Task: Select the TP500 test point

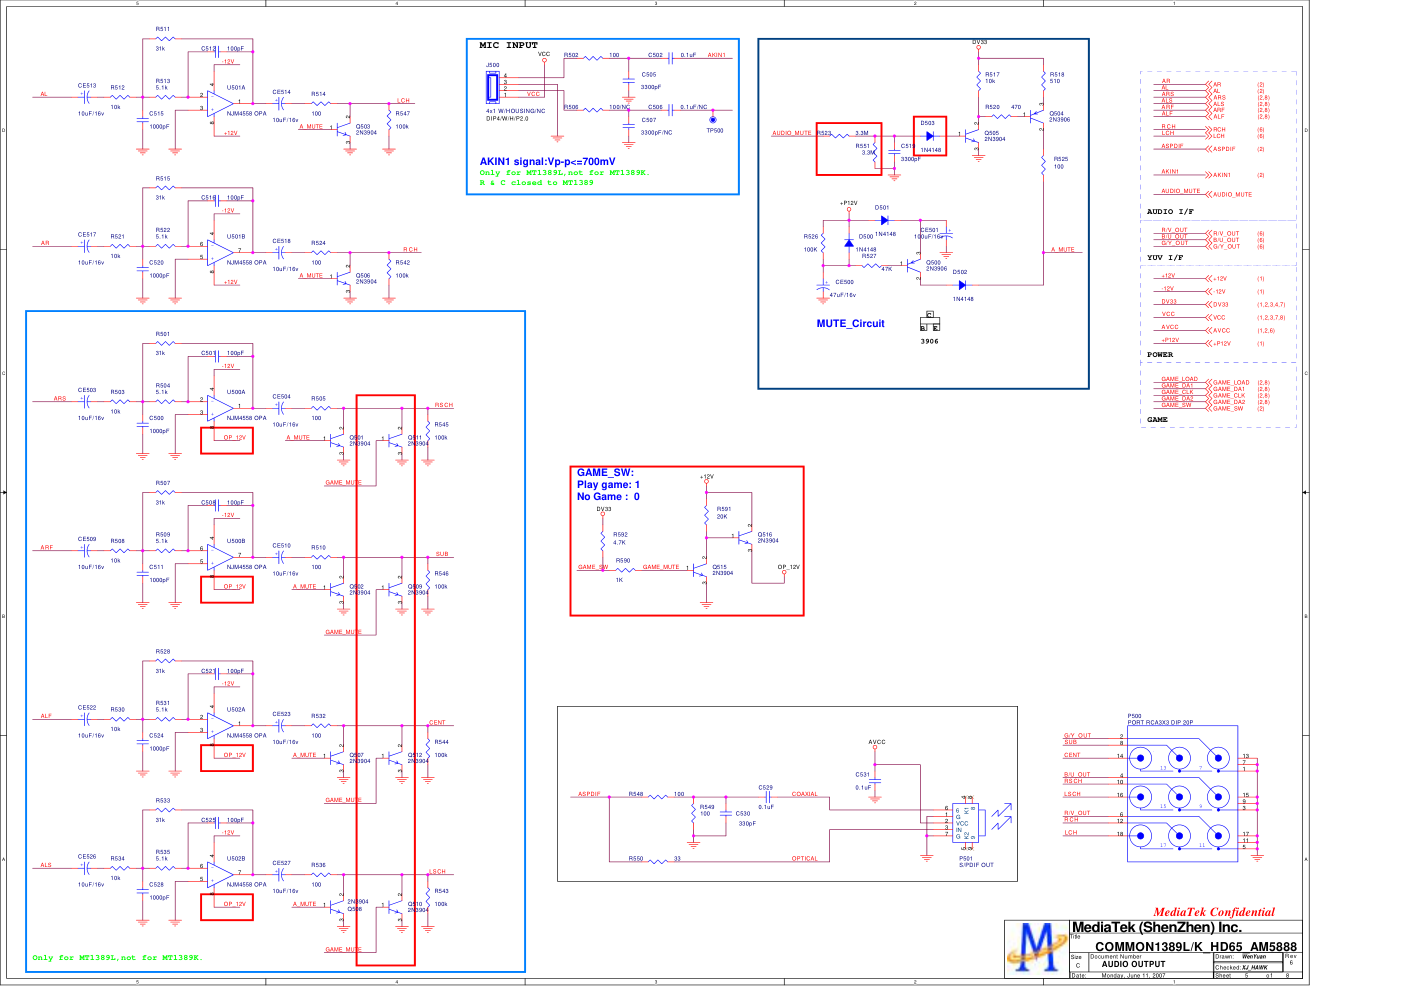Action: pos(713,120)
